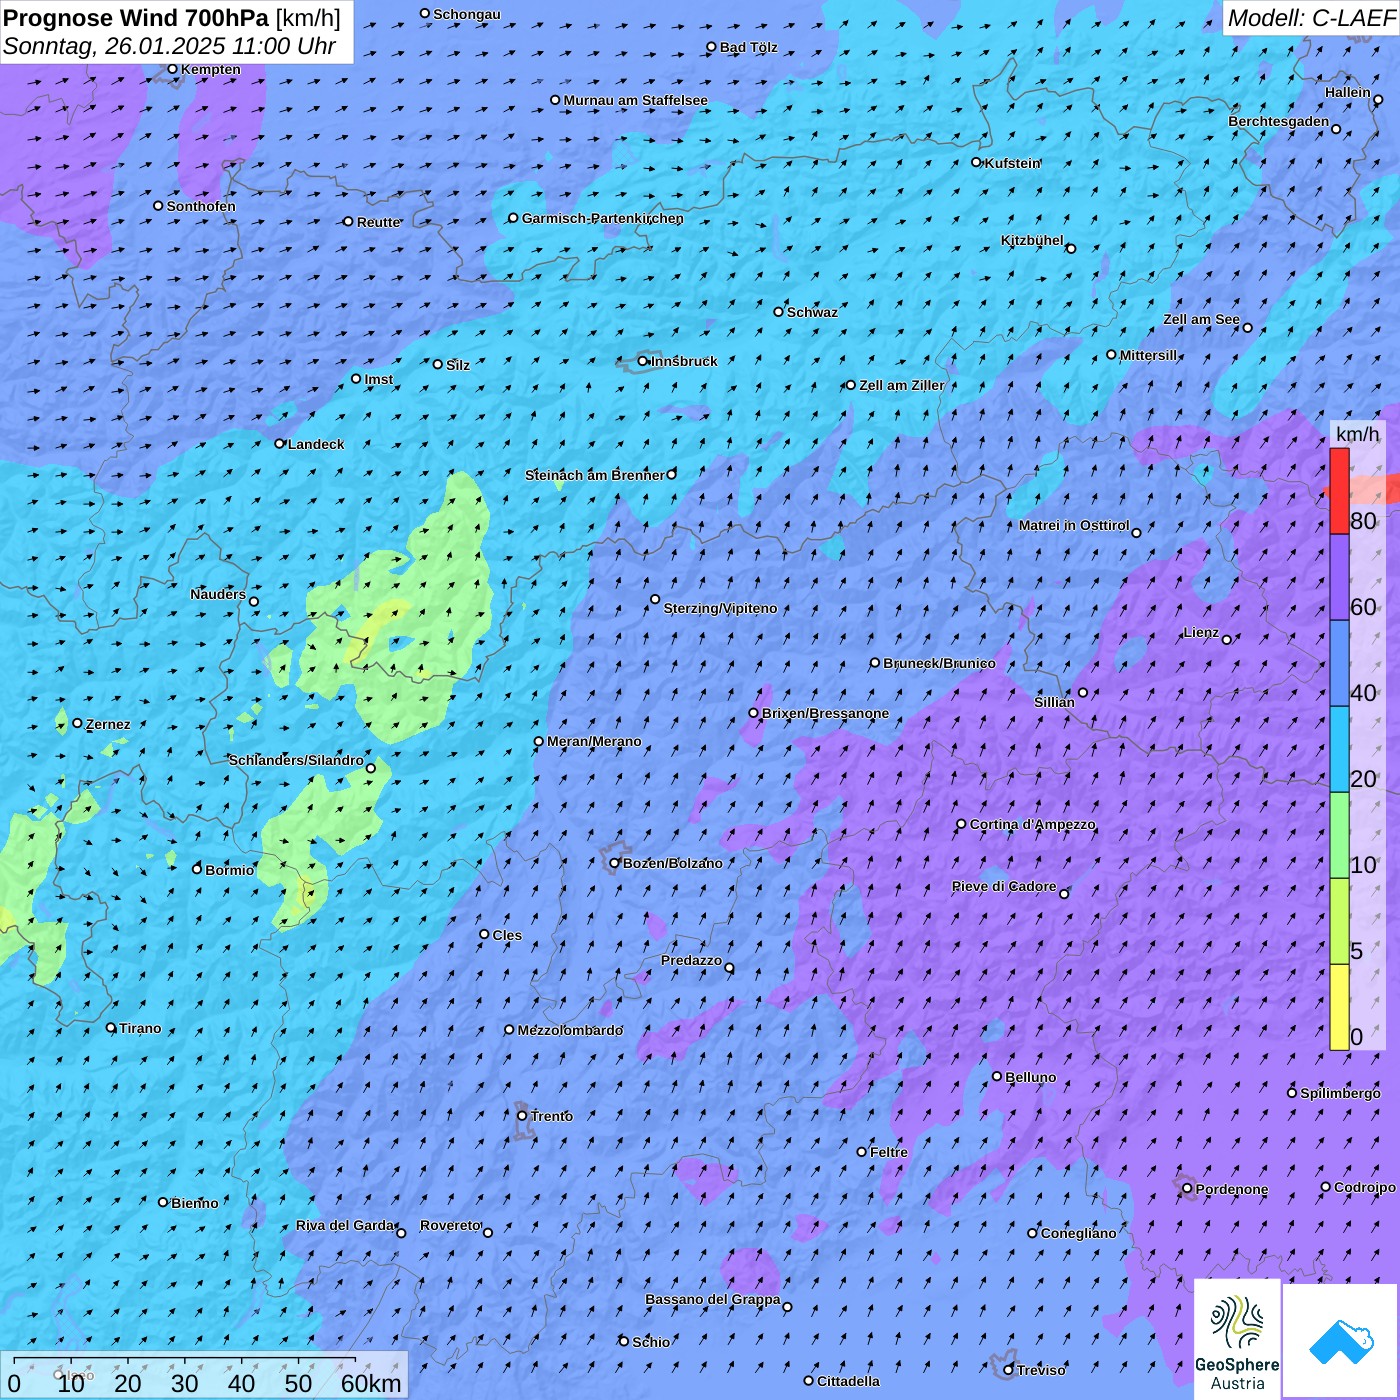Click the Garmisch-Partenkirchen marker
Viewport: 1400px width, 1400px height.
click(513, 218)
